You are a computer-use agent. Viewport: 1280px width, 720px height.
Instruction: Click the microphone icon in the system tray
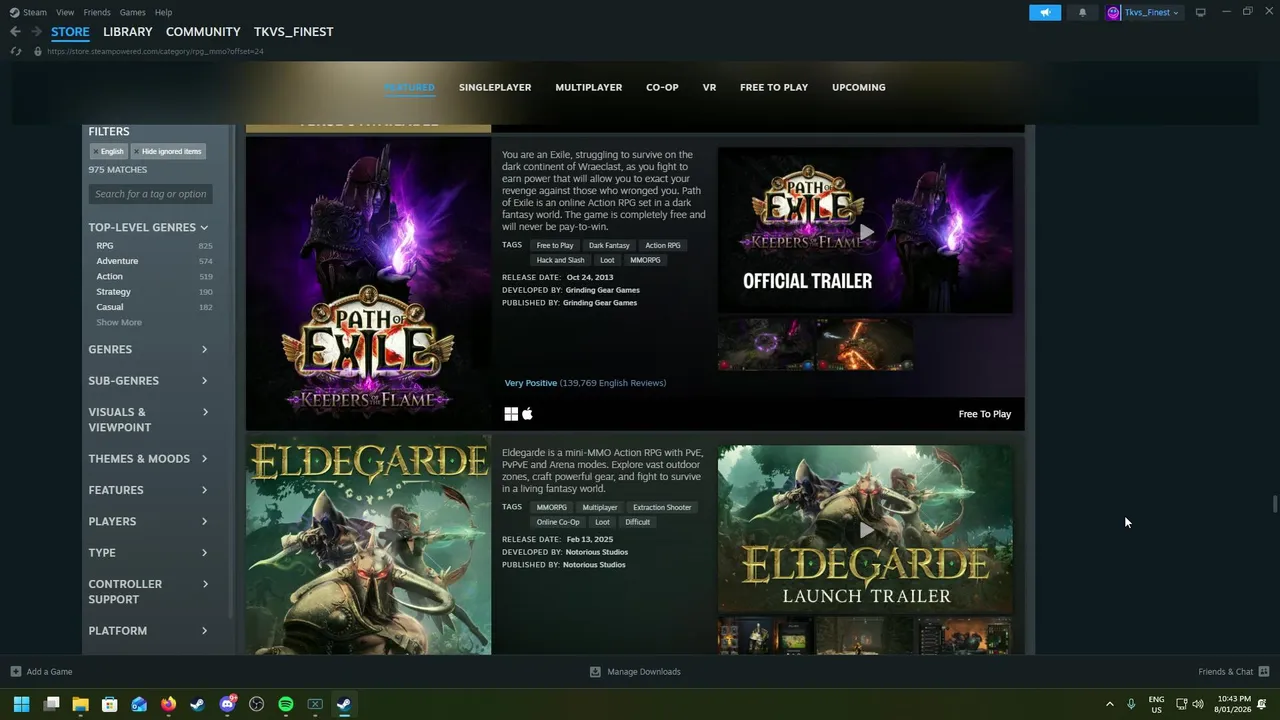[x=1131, y=704]
